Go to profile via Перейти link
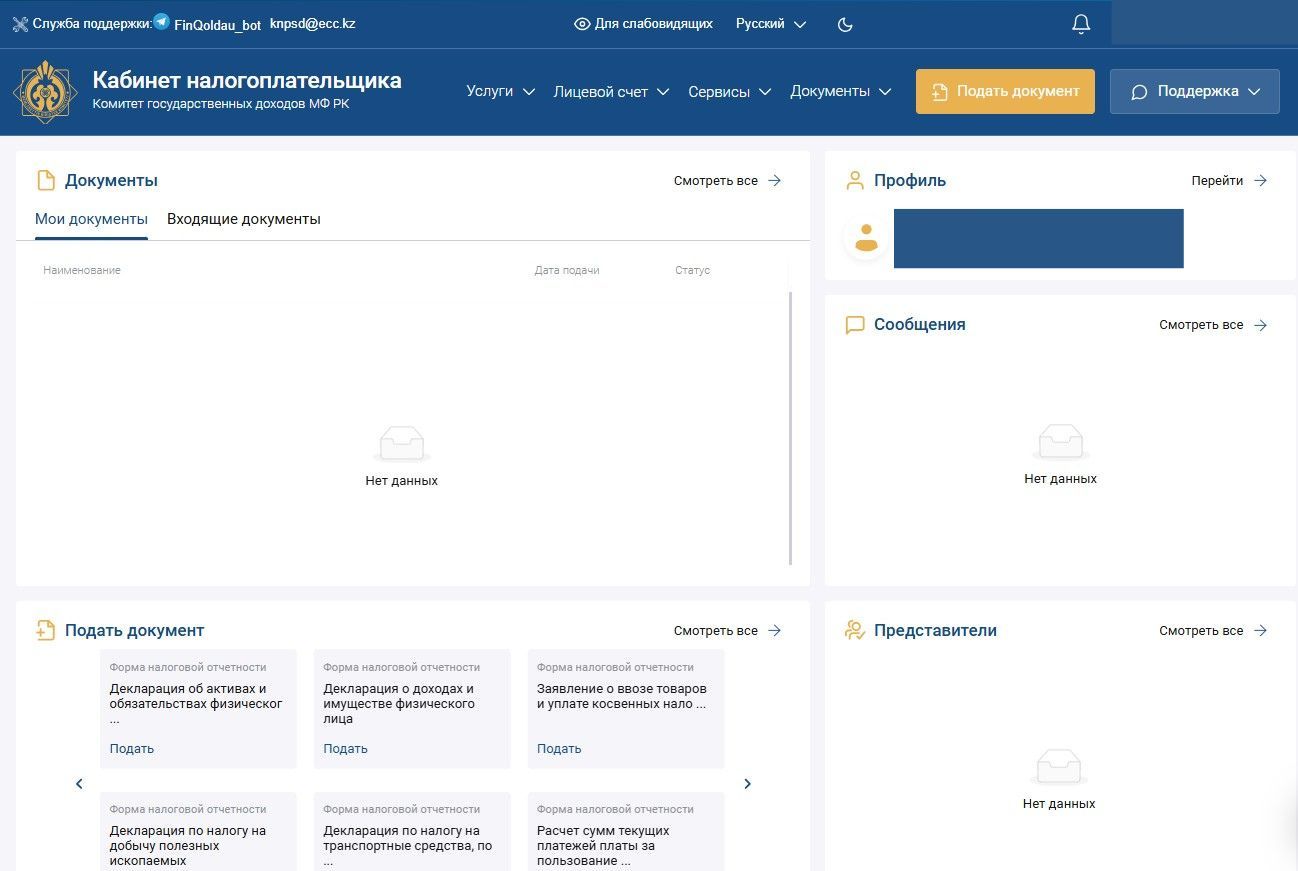The height and width of the screenshot is (871, 1298). tap(1229, 181)
